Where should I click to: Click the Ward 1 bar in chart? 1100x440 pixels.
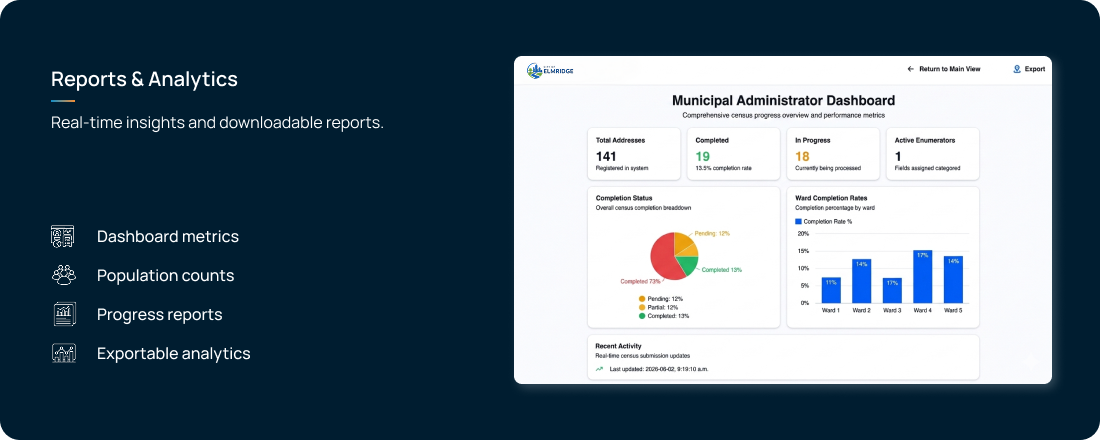click(831, 290)
